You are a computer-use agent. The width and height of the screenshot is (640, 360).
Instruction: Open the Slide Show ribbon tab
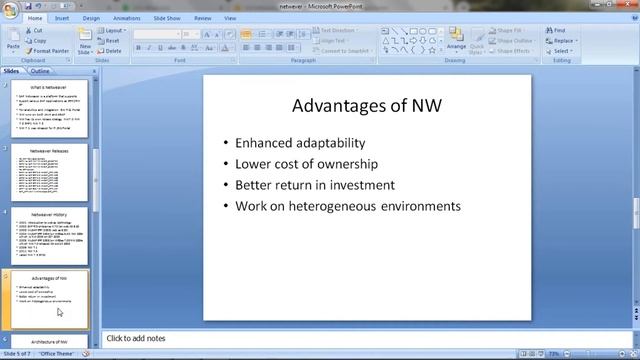tap(167, 18)
